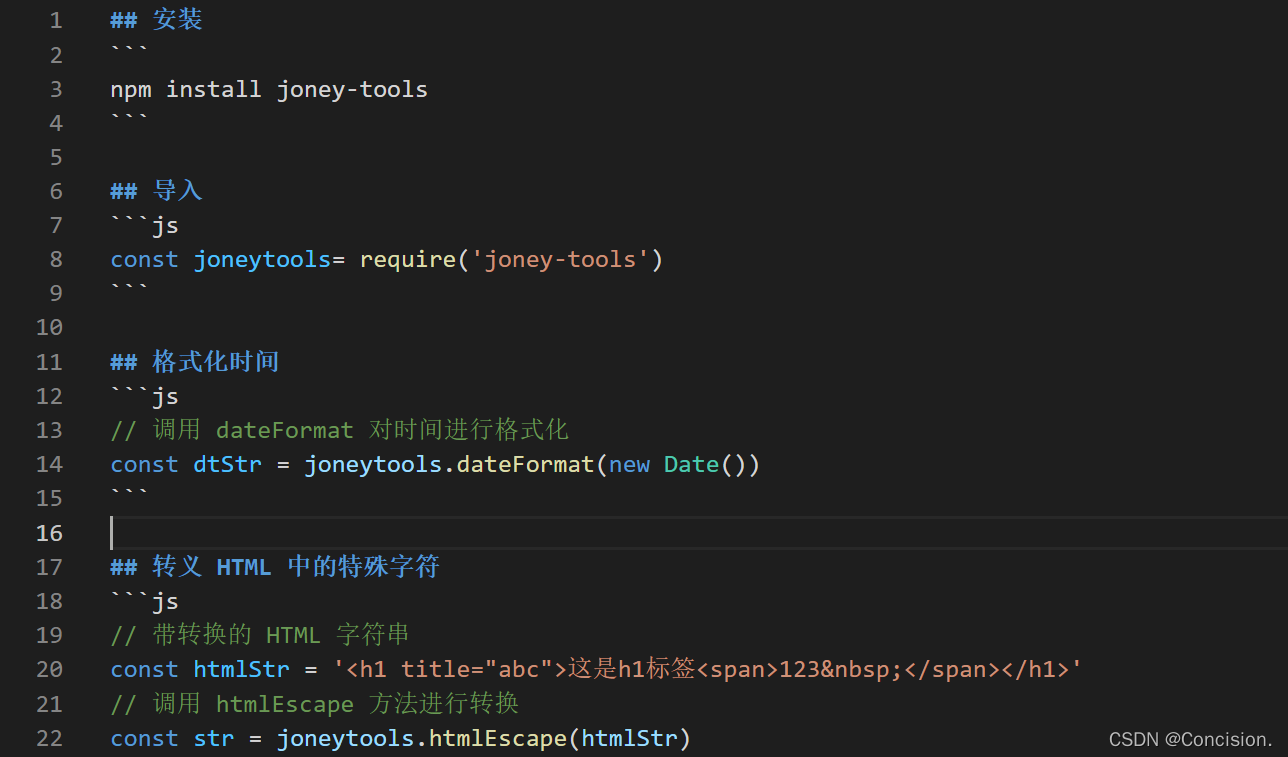
Task: Click line number 16 in the gutter
Action: coord(49,532)
